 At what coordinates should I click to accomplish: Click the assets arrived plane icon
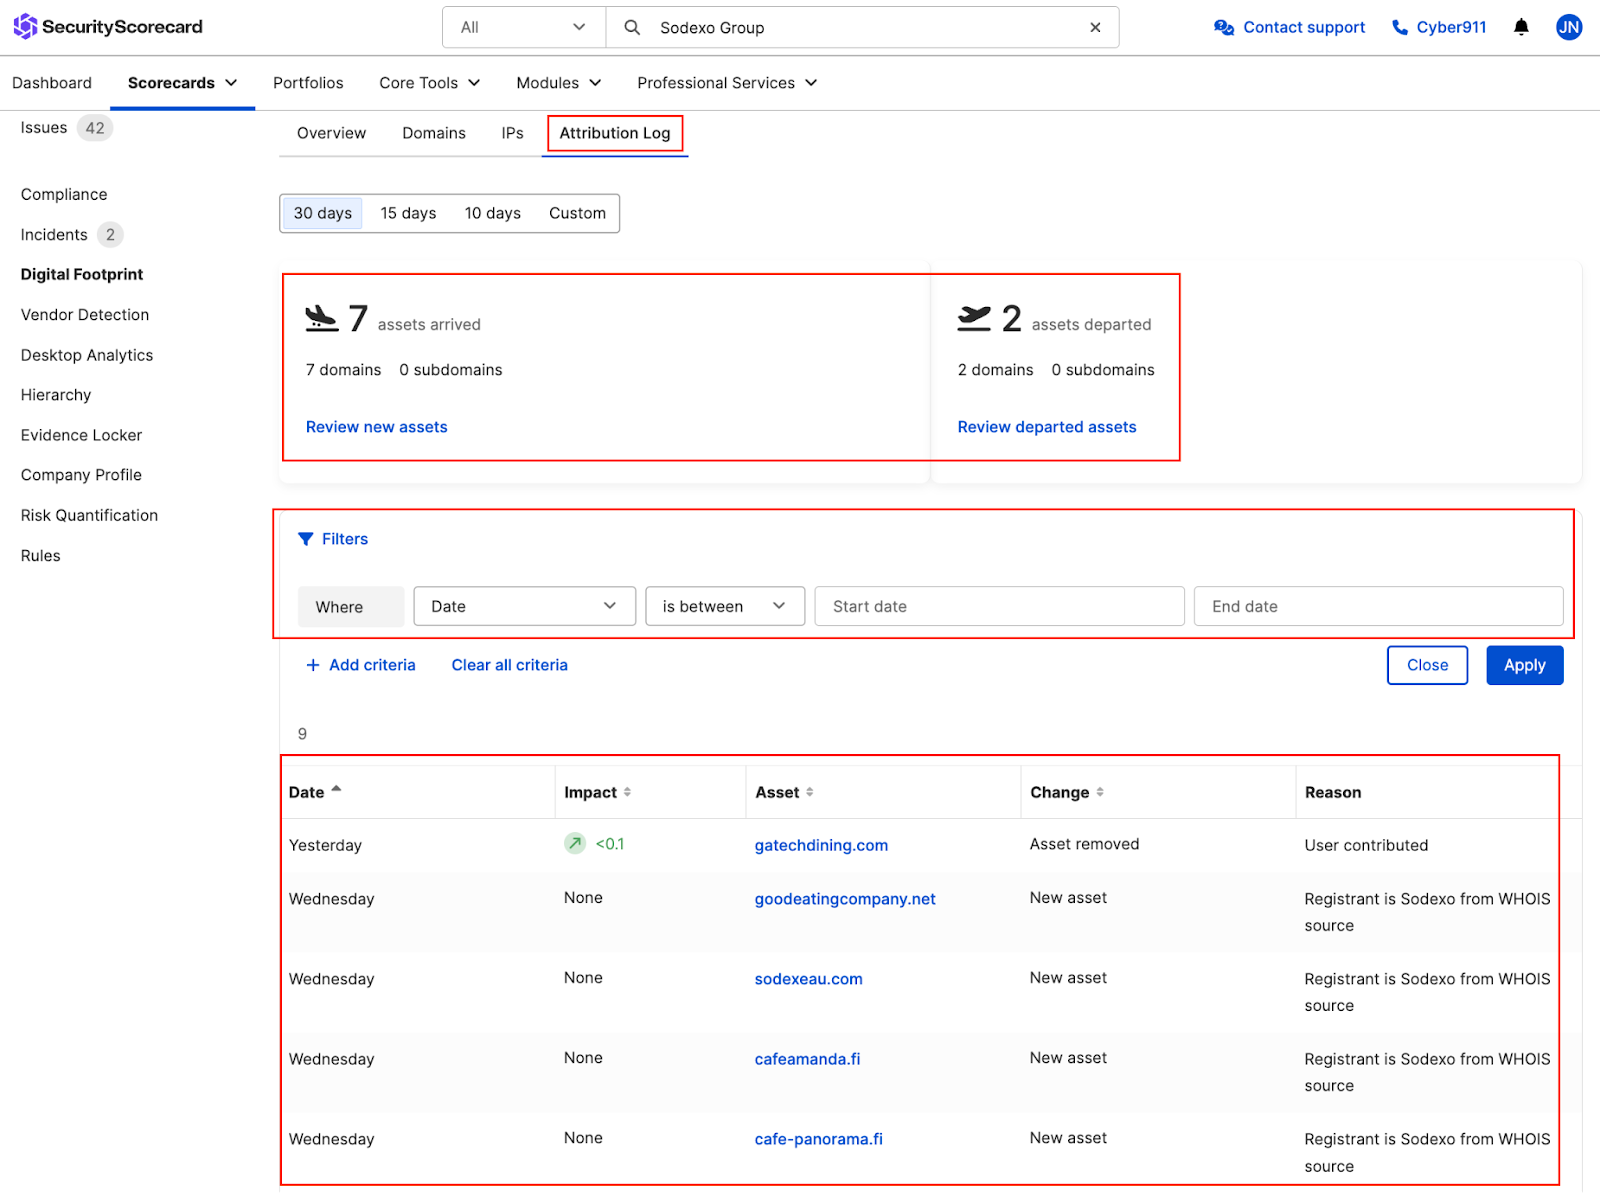point(322,319)
